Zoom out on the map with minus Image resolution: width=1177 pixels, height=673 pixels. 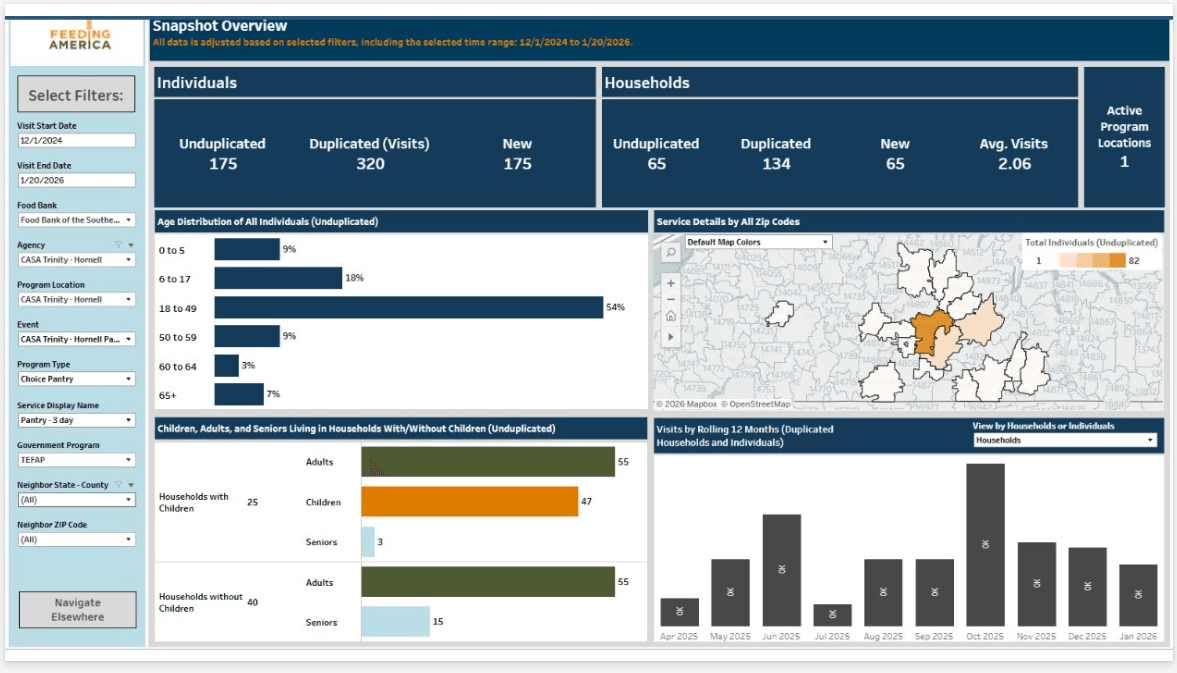coord(670,300)
